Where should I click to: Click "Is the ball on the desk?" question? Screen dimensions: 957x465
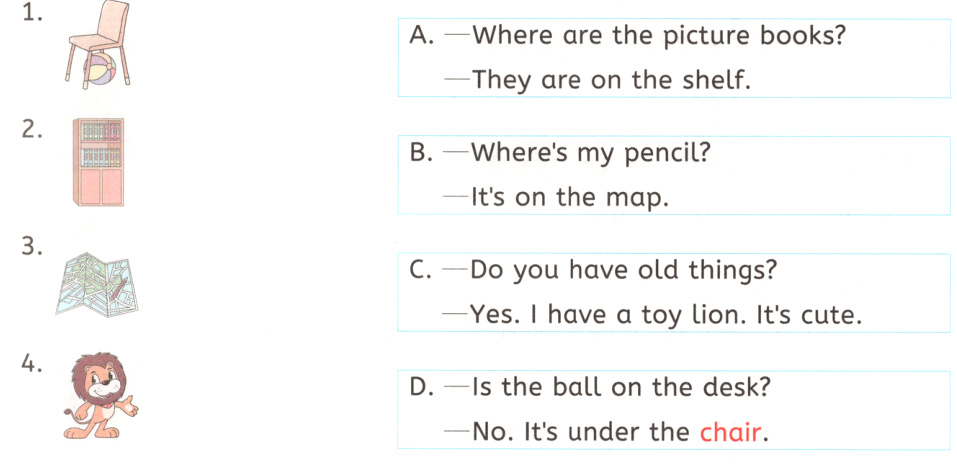(620, 388)
